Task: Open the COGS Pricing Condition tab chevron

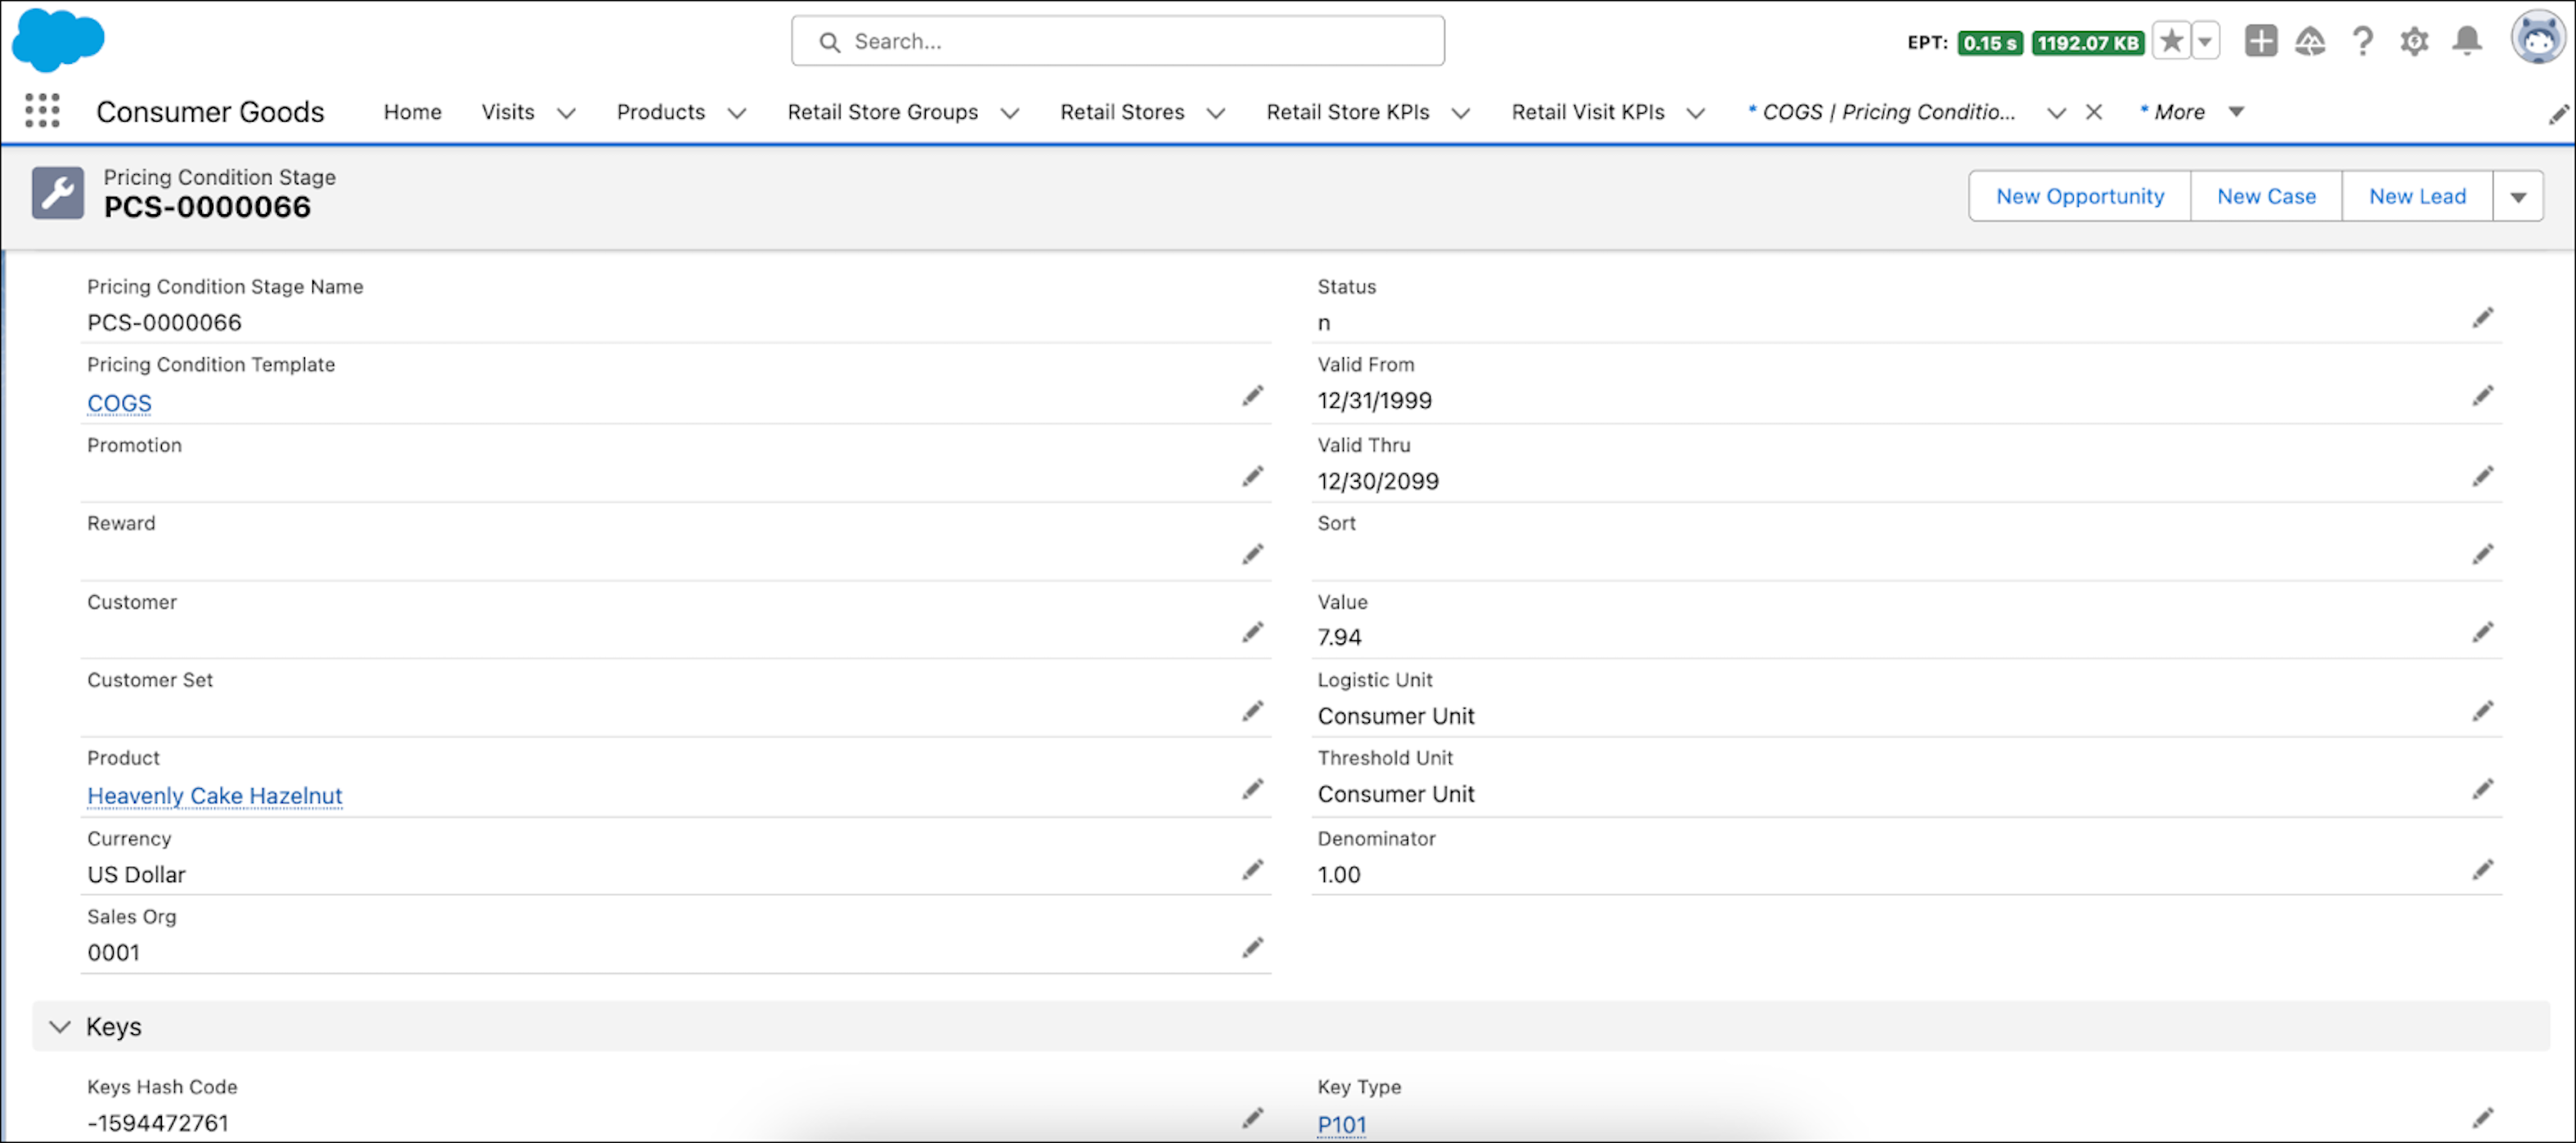Action: (2056, 113)
